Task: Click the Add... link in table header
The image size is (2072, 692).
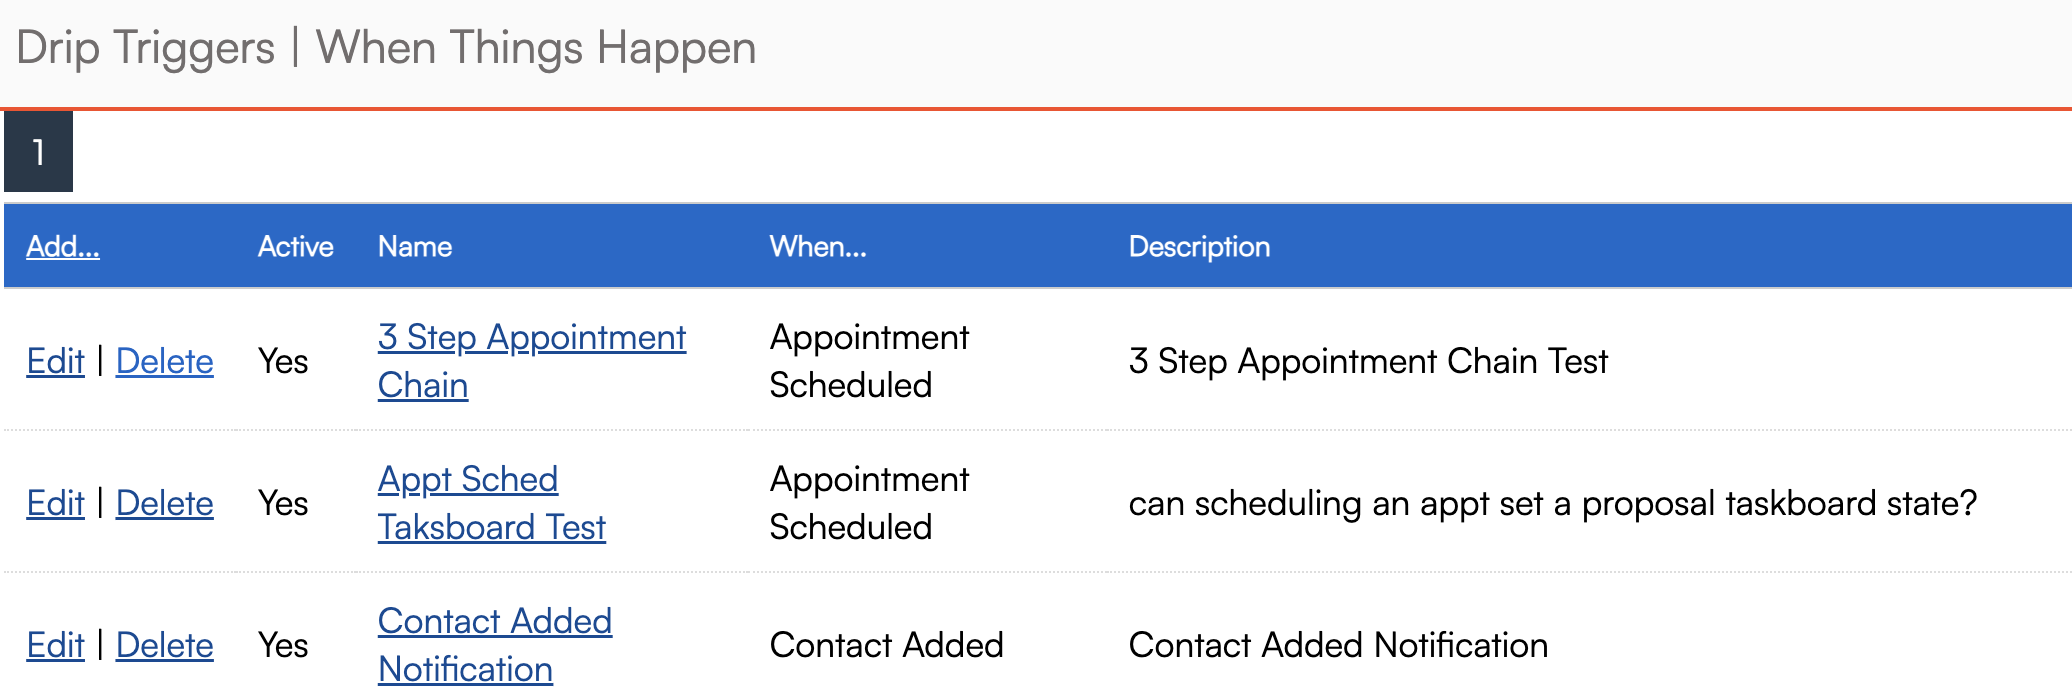Action: click(62, 247)
